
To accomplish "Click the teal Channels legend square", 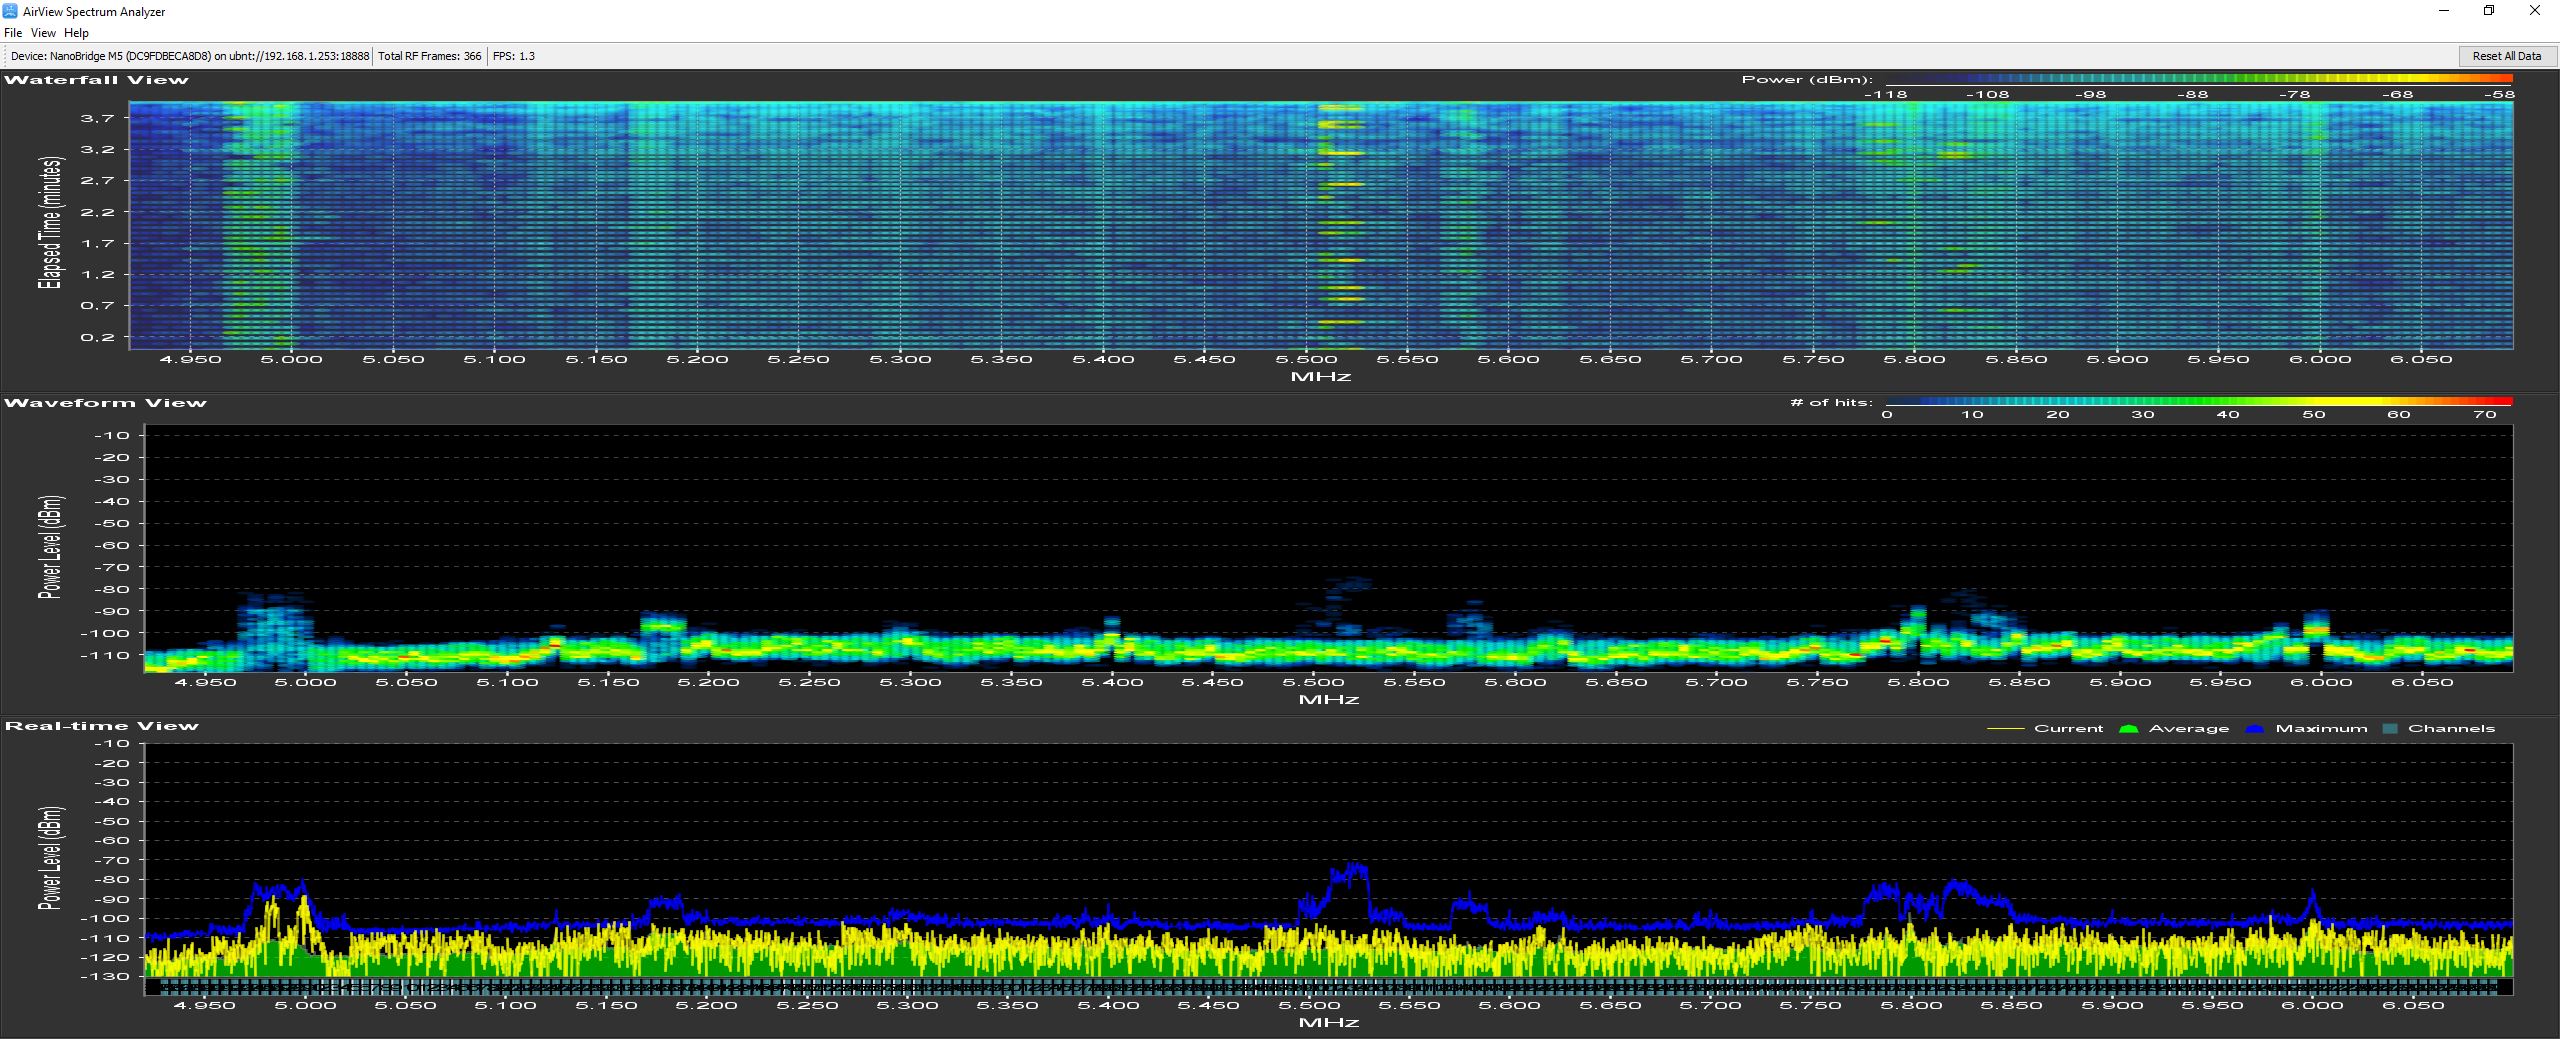I will tap(2390, 728).
